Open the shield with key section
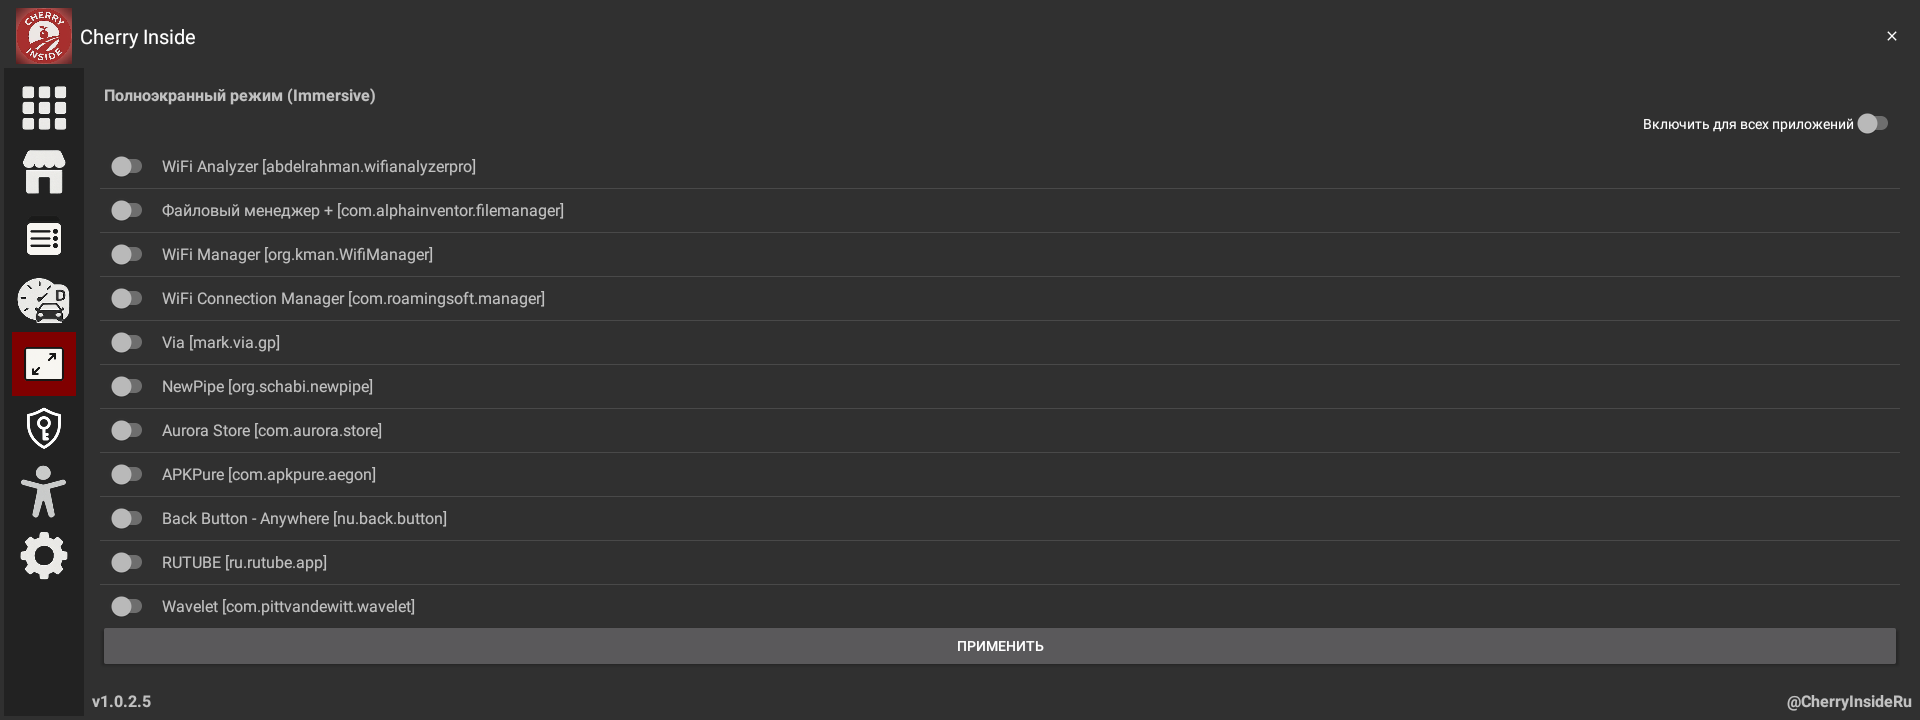 click(x=44, y=428)
